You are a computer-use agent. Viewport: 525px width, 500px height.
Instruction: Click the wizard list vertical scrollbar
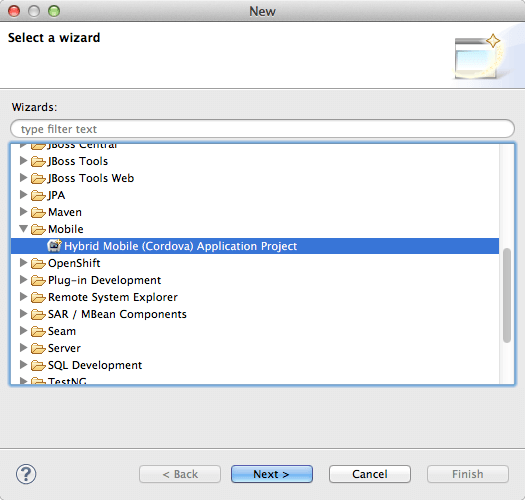pos(507,295)
